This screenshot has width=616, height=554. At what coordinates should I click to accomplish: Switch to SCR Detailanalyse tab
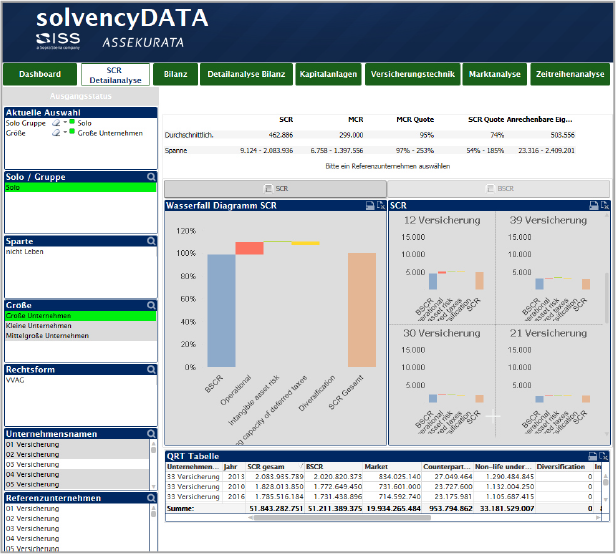coord(115,74)
